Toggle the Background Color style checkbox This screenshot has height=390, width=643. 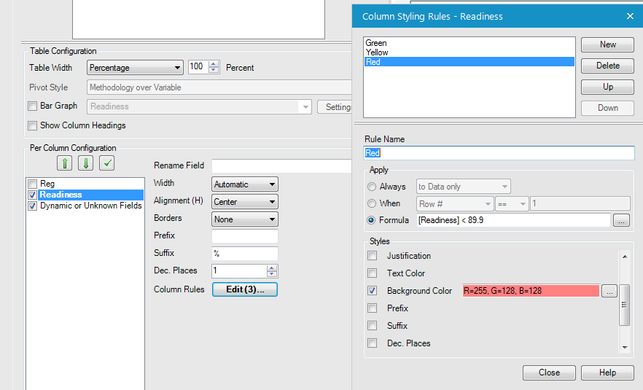(x=372, y=291)
